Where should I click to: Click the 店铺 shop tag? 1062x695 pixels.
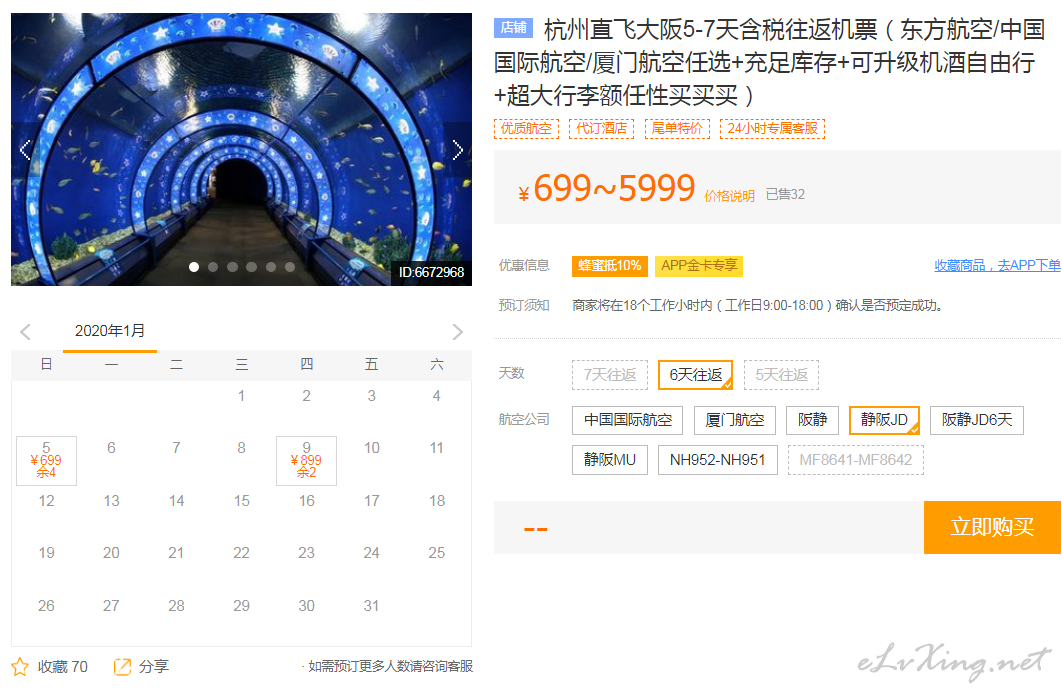tap(513, 27)
